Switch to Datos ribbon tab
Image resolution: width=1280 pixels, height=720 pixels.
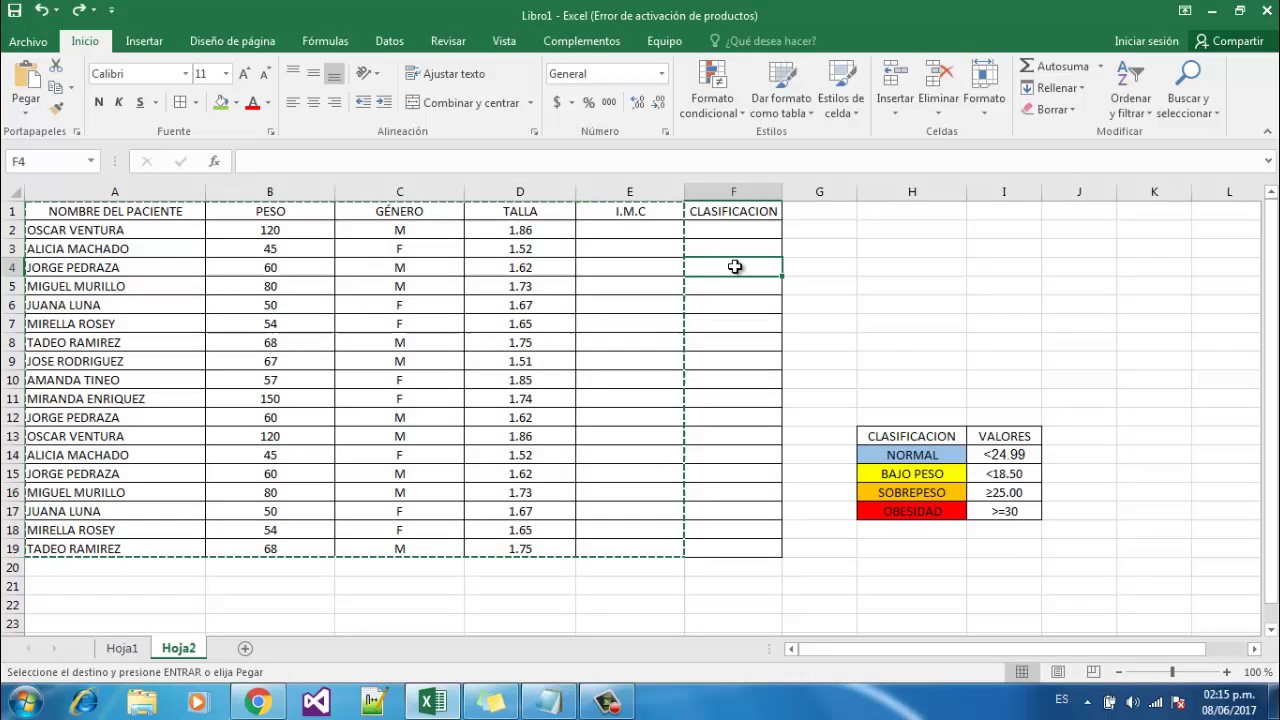click(389, 41)
